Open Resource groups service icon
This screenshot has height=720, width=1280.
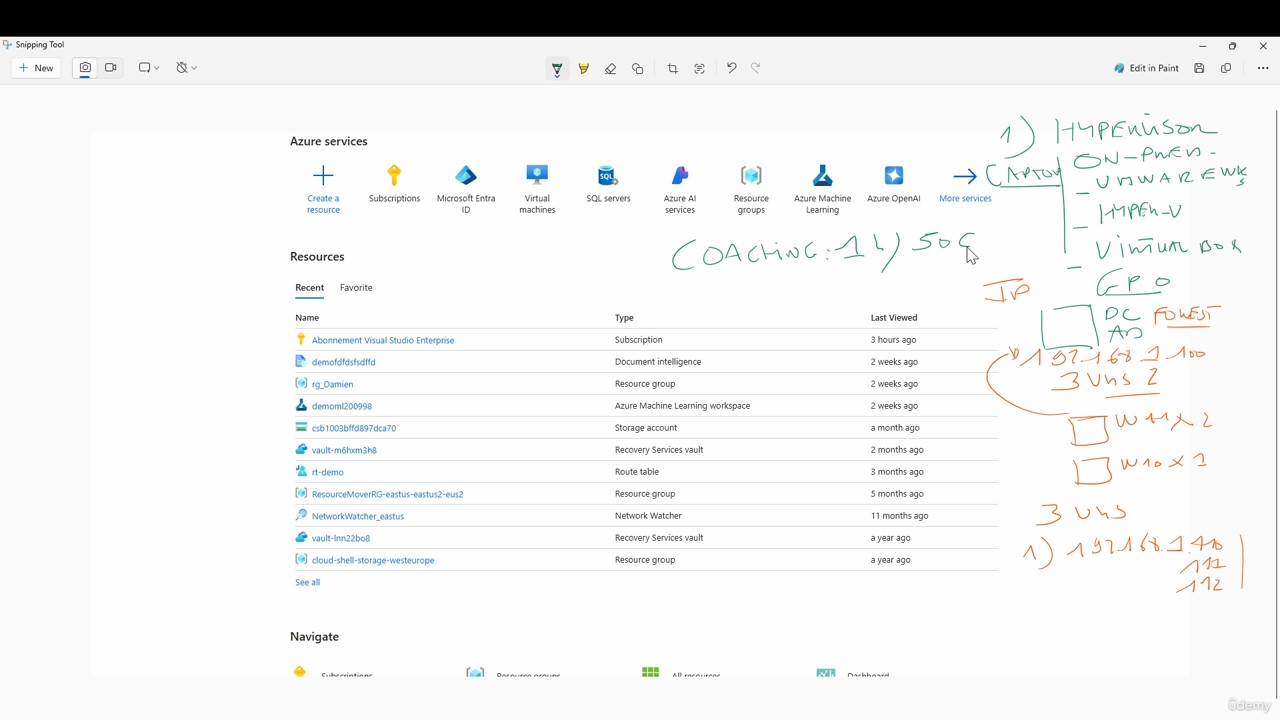pyautogui.click(x=751, y=176)
